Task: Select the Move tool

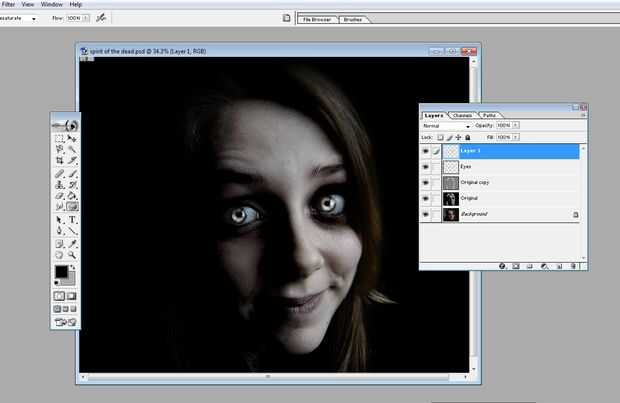Action: tap(73, 137)
